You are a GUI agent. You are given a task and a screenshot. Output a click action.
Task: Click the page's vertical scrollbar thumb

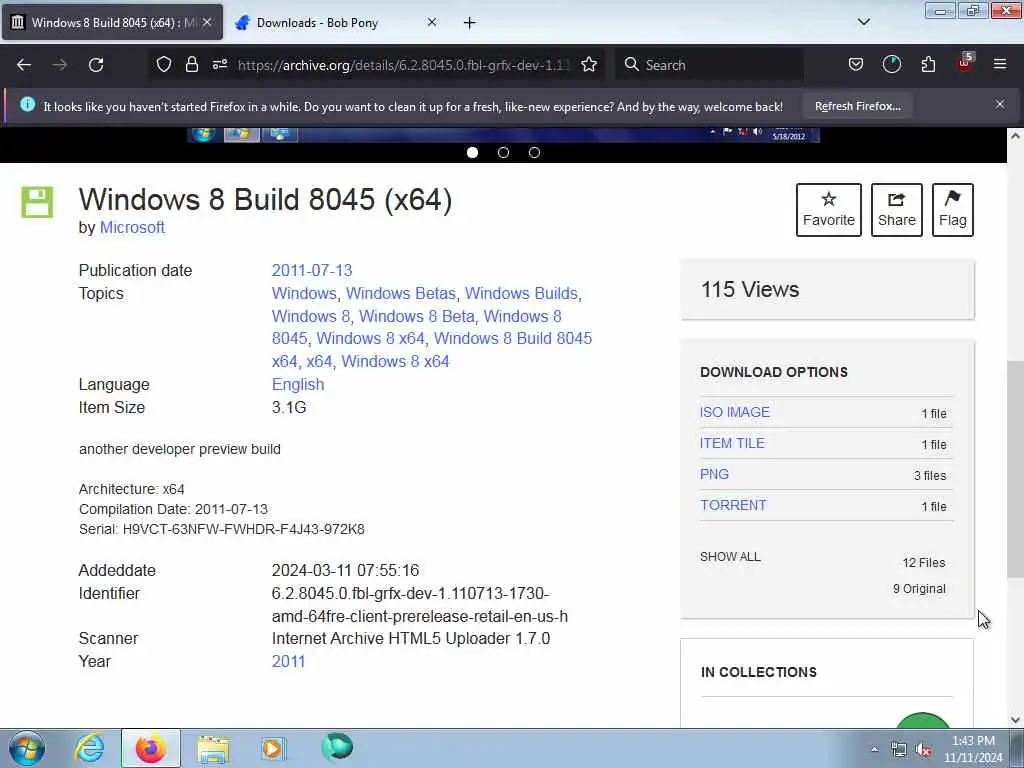tap(1015, 468)
